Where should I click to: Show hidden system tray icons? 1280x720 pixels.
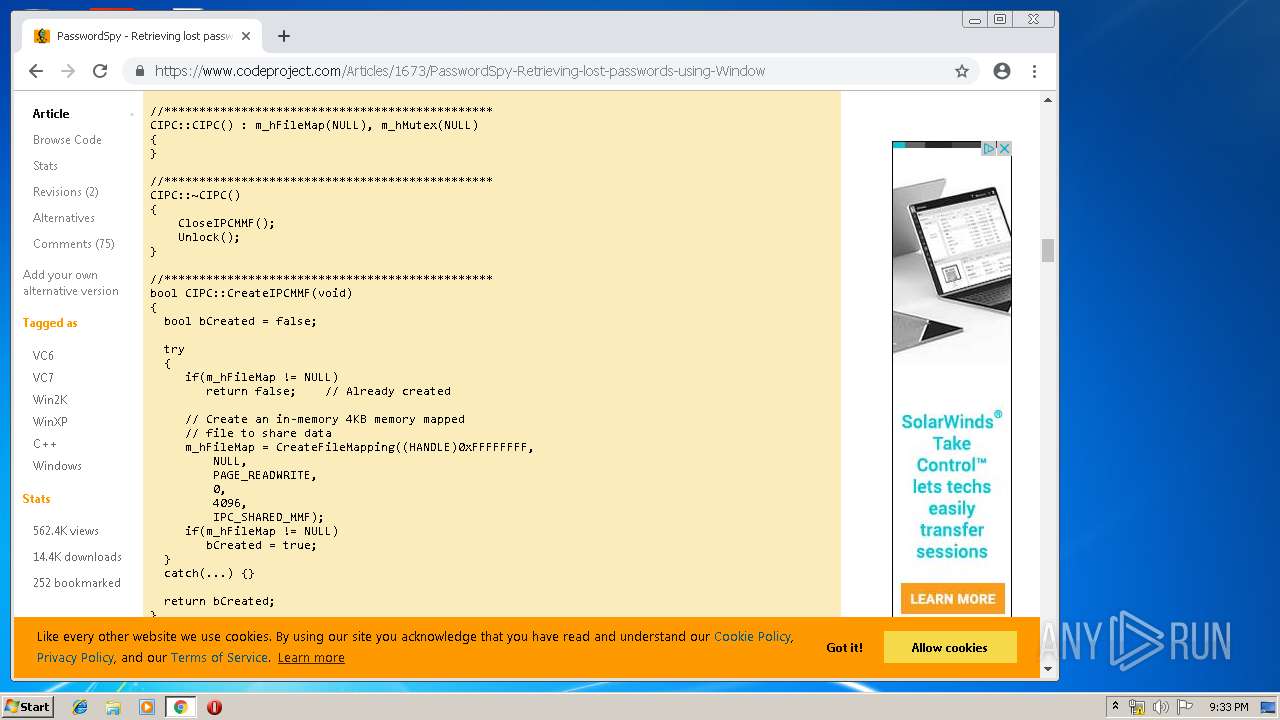[1115, 707]
